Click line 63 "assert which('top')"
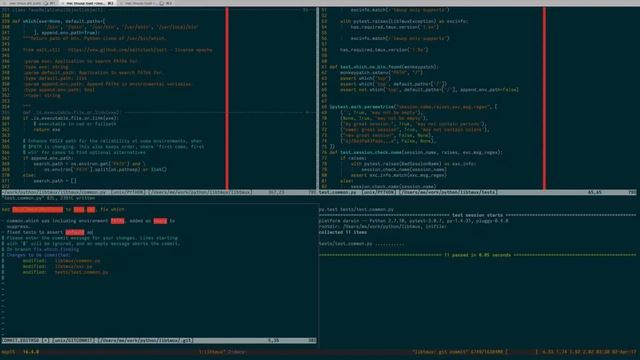Image resolution: width=640 pixels, height=360 pixels. click(x=365, y=78)
